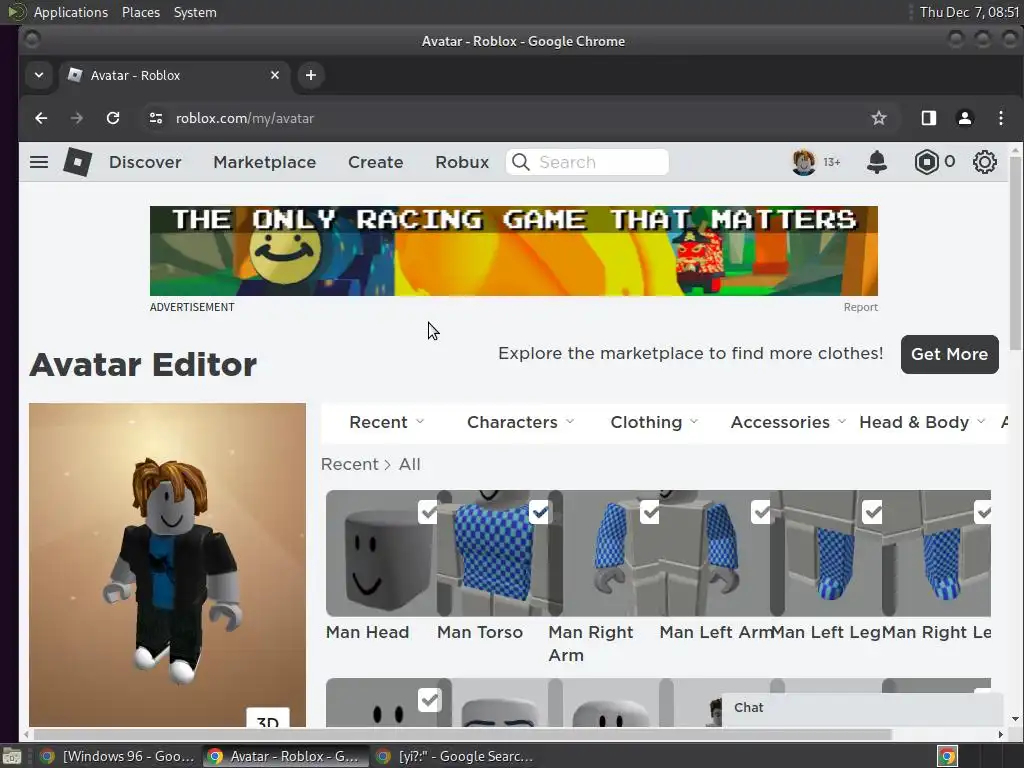Image resolution: width=1024 pixels, height=768 pixels.
Task: Uncheck the Man Head item
Action: click(428, 512)
